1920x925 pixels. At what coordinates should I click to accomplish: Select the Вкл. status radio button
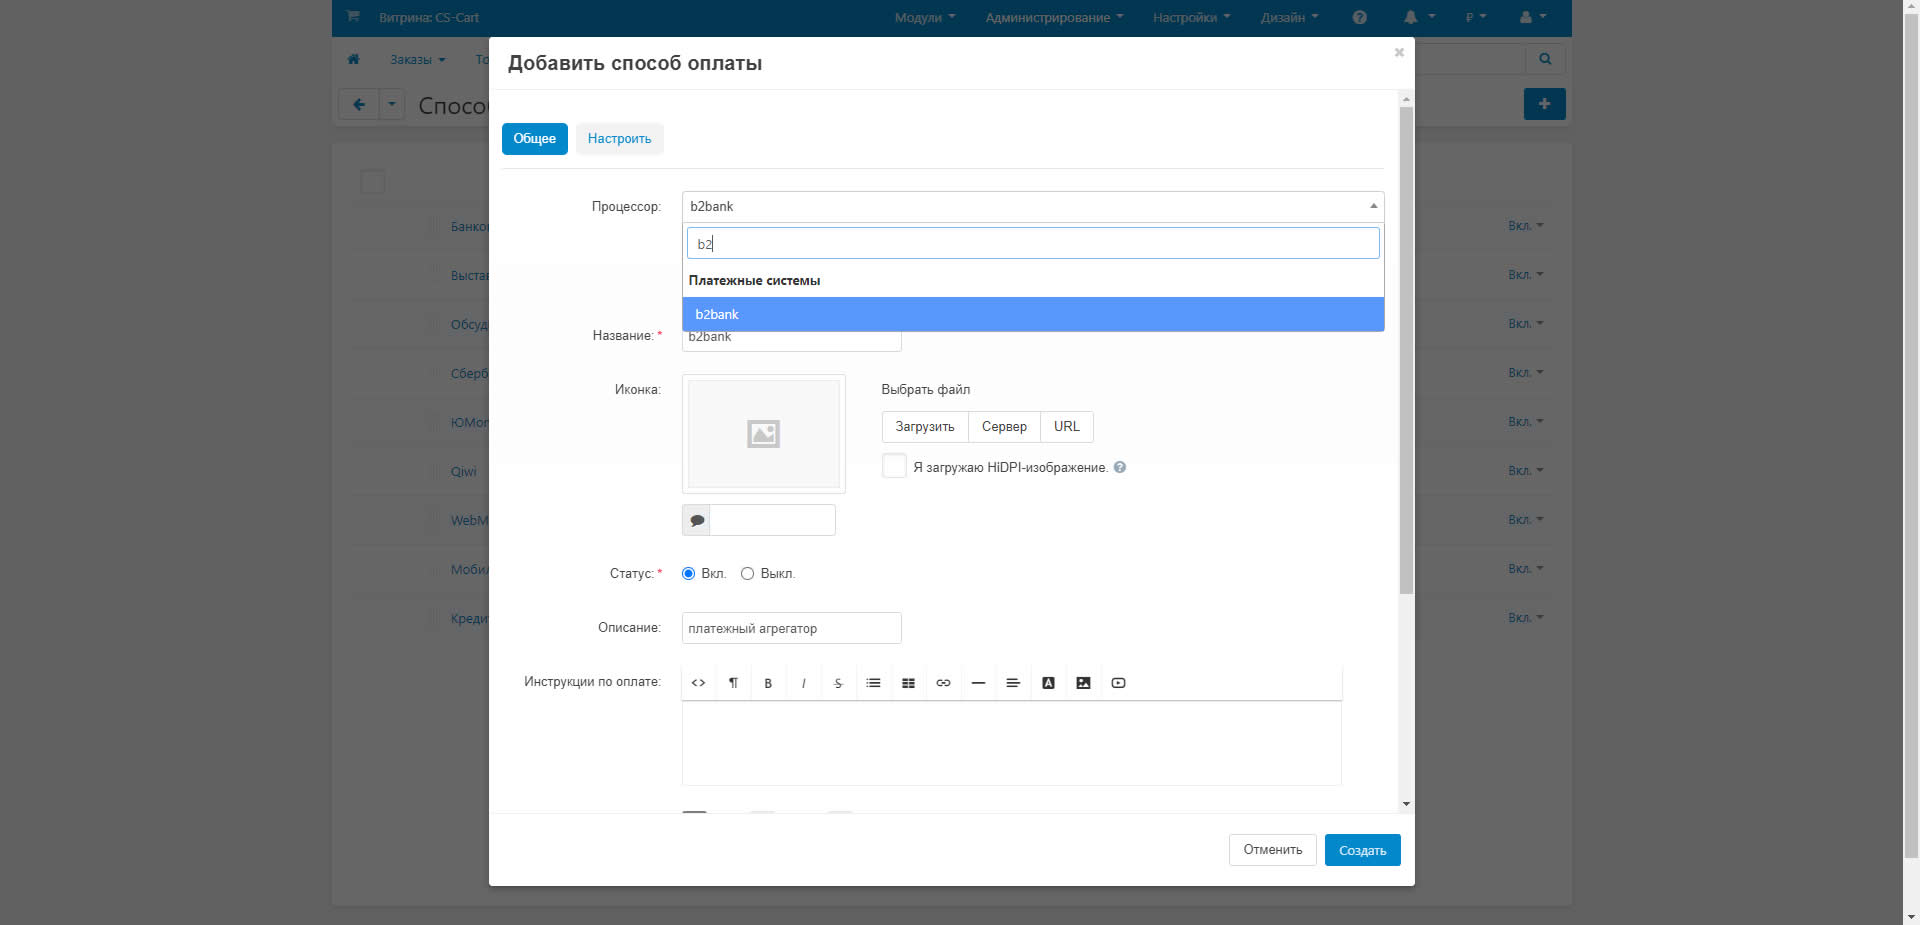[688, 574]
